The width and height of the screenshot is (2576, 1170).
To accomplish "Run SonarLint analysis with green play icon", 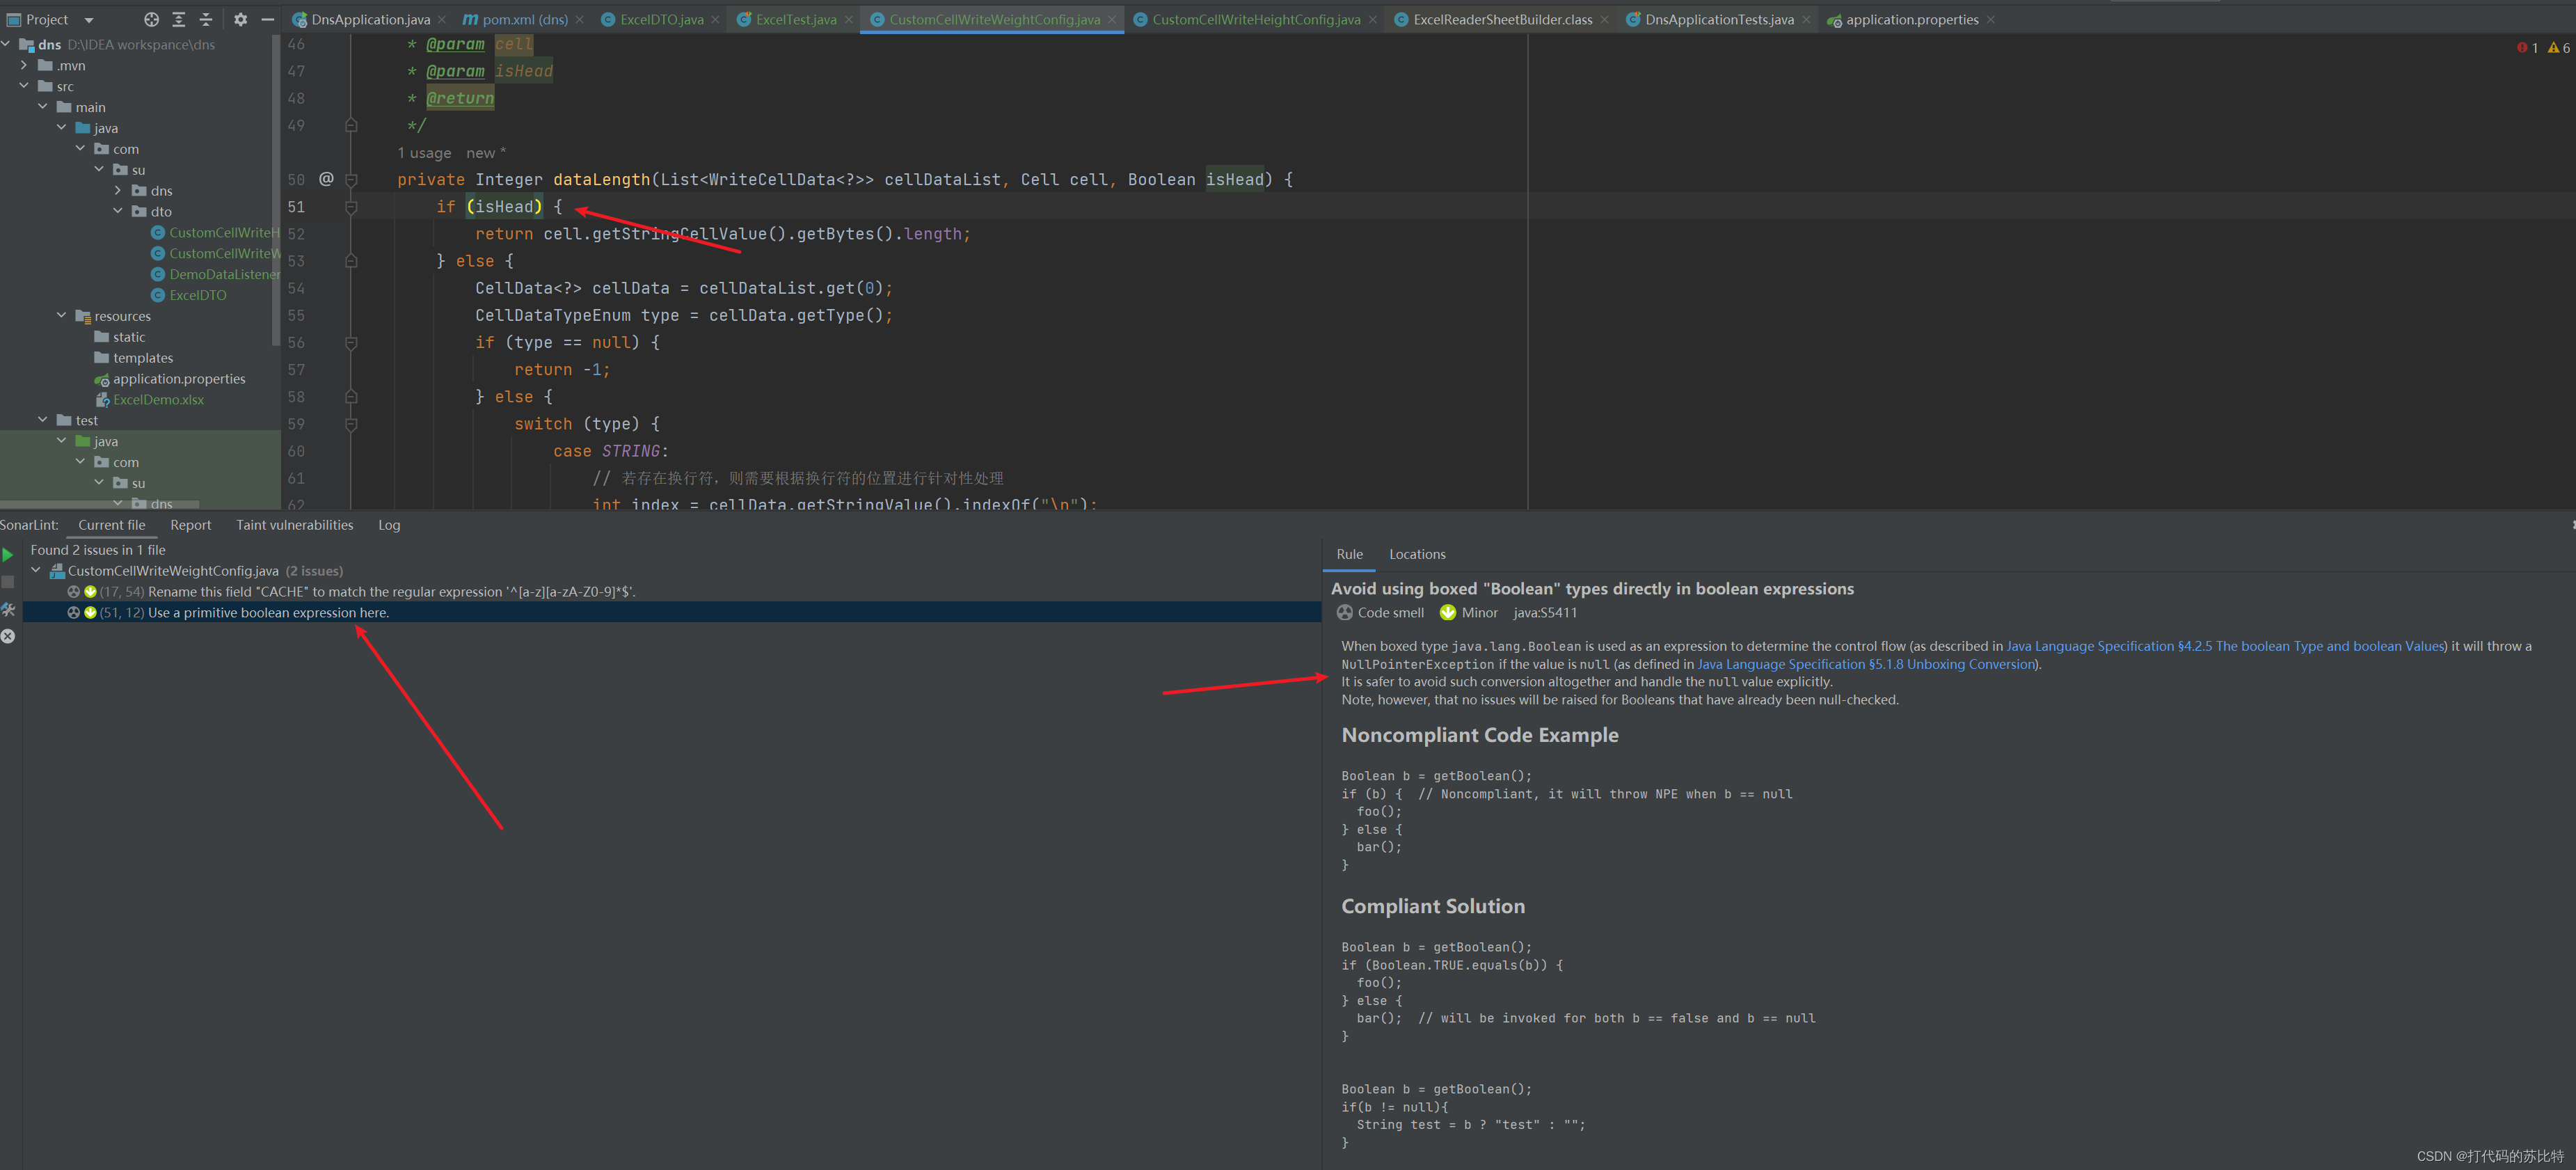I will pyautogui.click(x=8, y=554).
